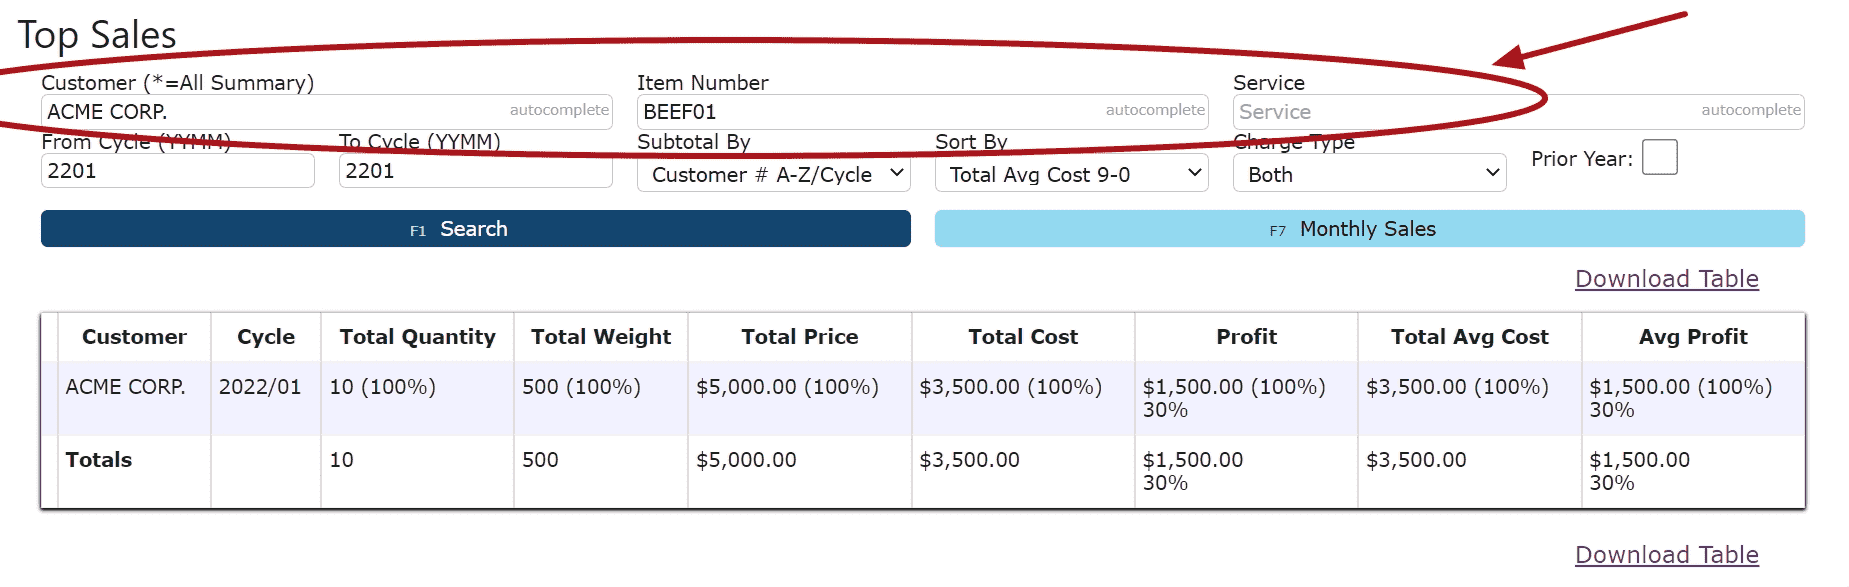Click the Total Price column header
Screen dimensions: 1849x587
point(799,337)
